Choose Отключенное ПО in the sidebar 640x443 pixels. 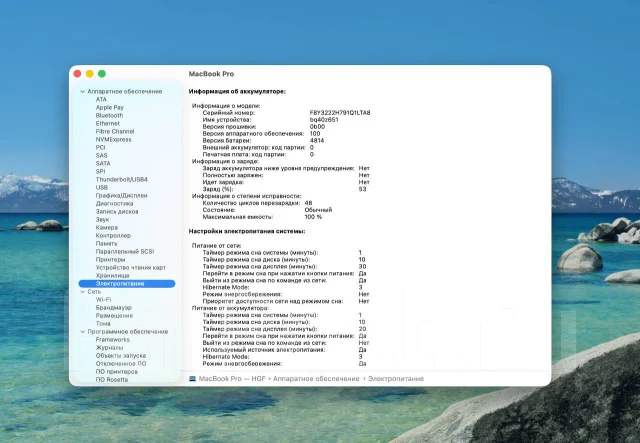click(x=121, y=363)
